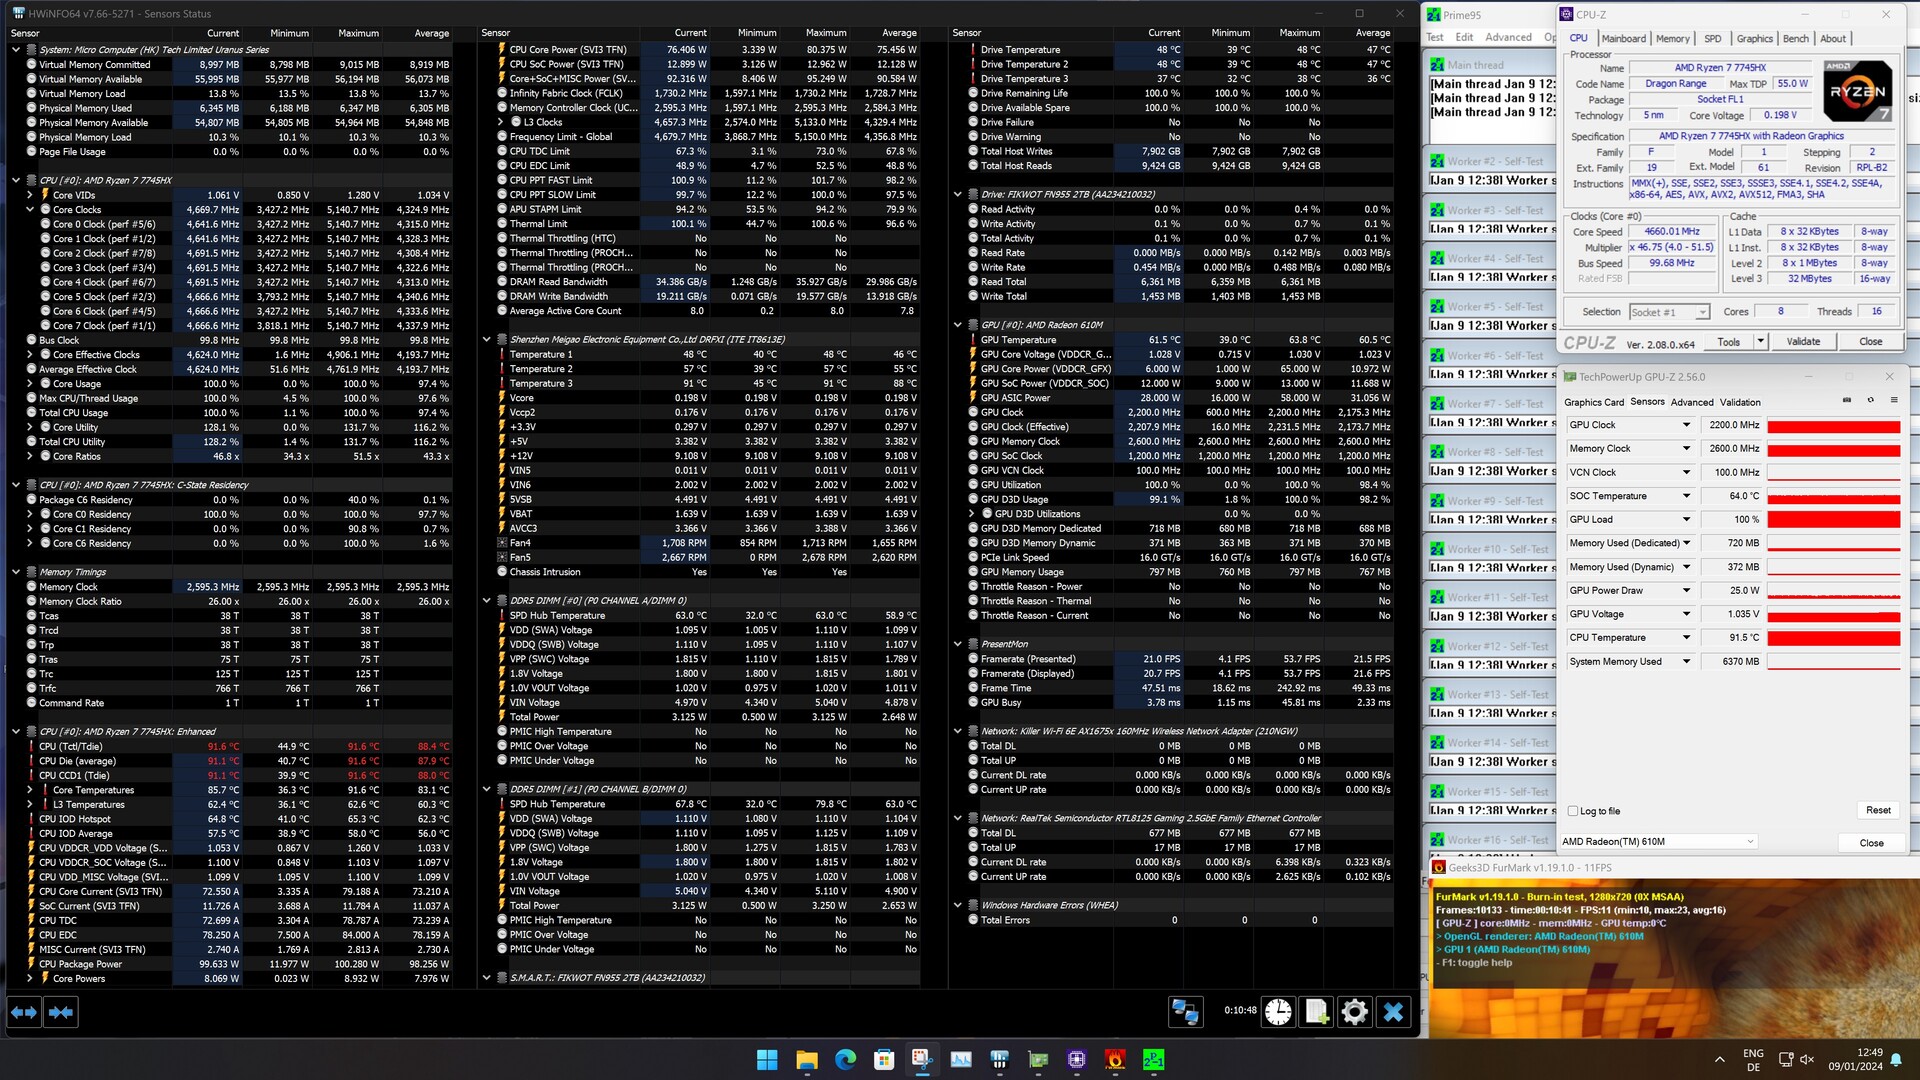This screenshot has height=1080, width=1920.
Task: Click the start logging file icon
Action: click(1316, 1012)
